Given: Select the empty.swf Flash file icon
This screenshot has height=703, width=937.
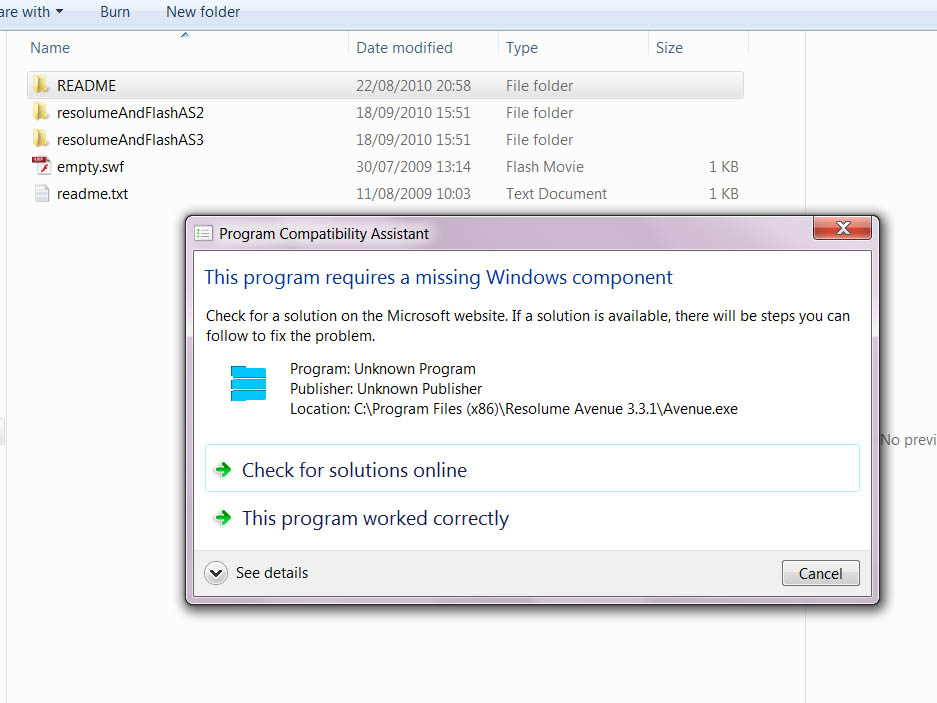Looking at the screenshot, I should (41, 166).
